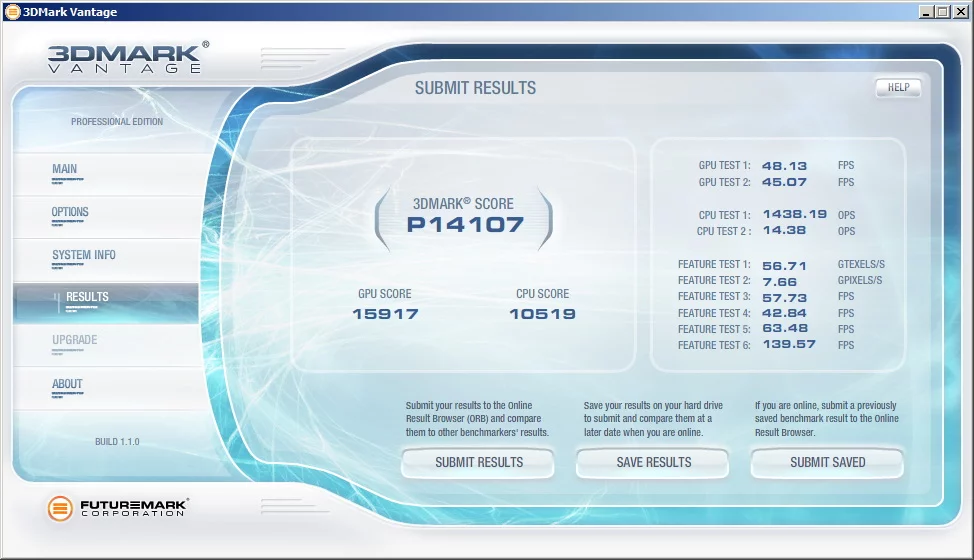Click the Professional Edition label
Viewport: 974px width, 560px height.
(x=117, y=122)
